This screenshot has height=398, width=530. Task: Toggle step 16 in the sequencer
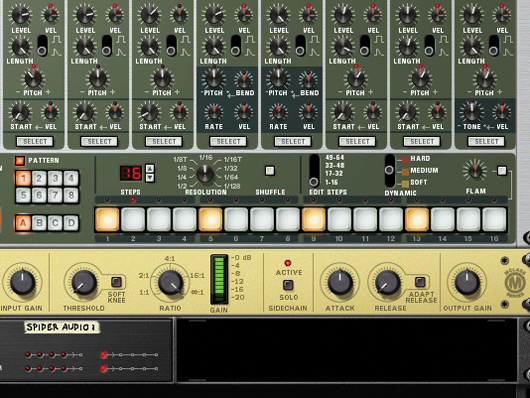click(494, 219)
